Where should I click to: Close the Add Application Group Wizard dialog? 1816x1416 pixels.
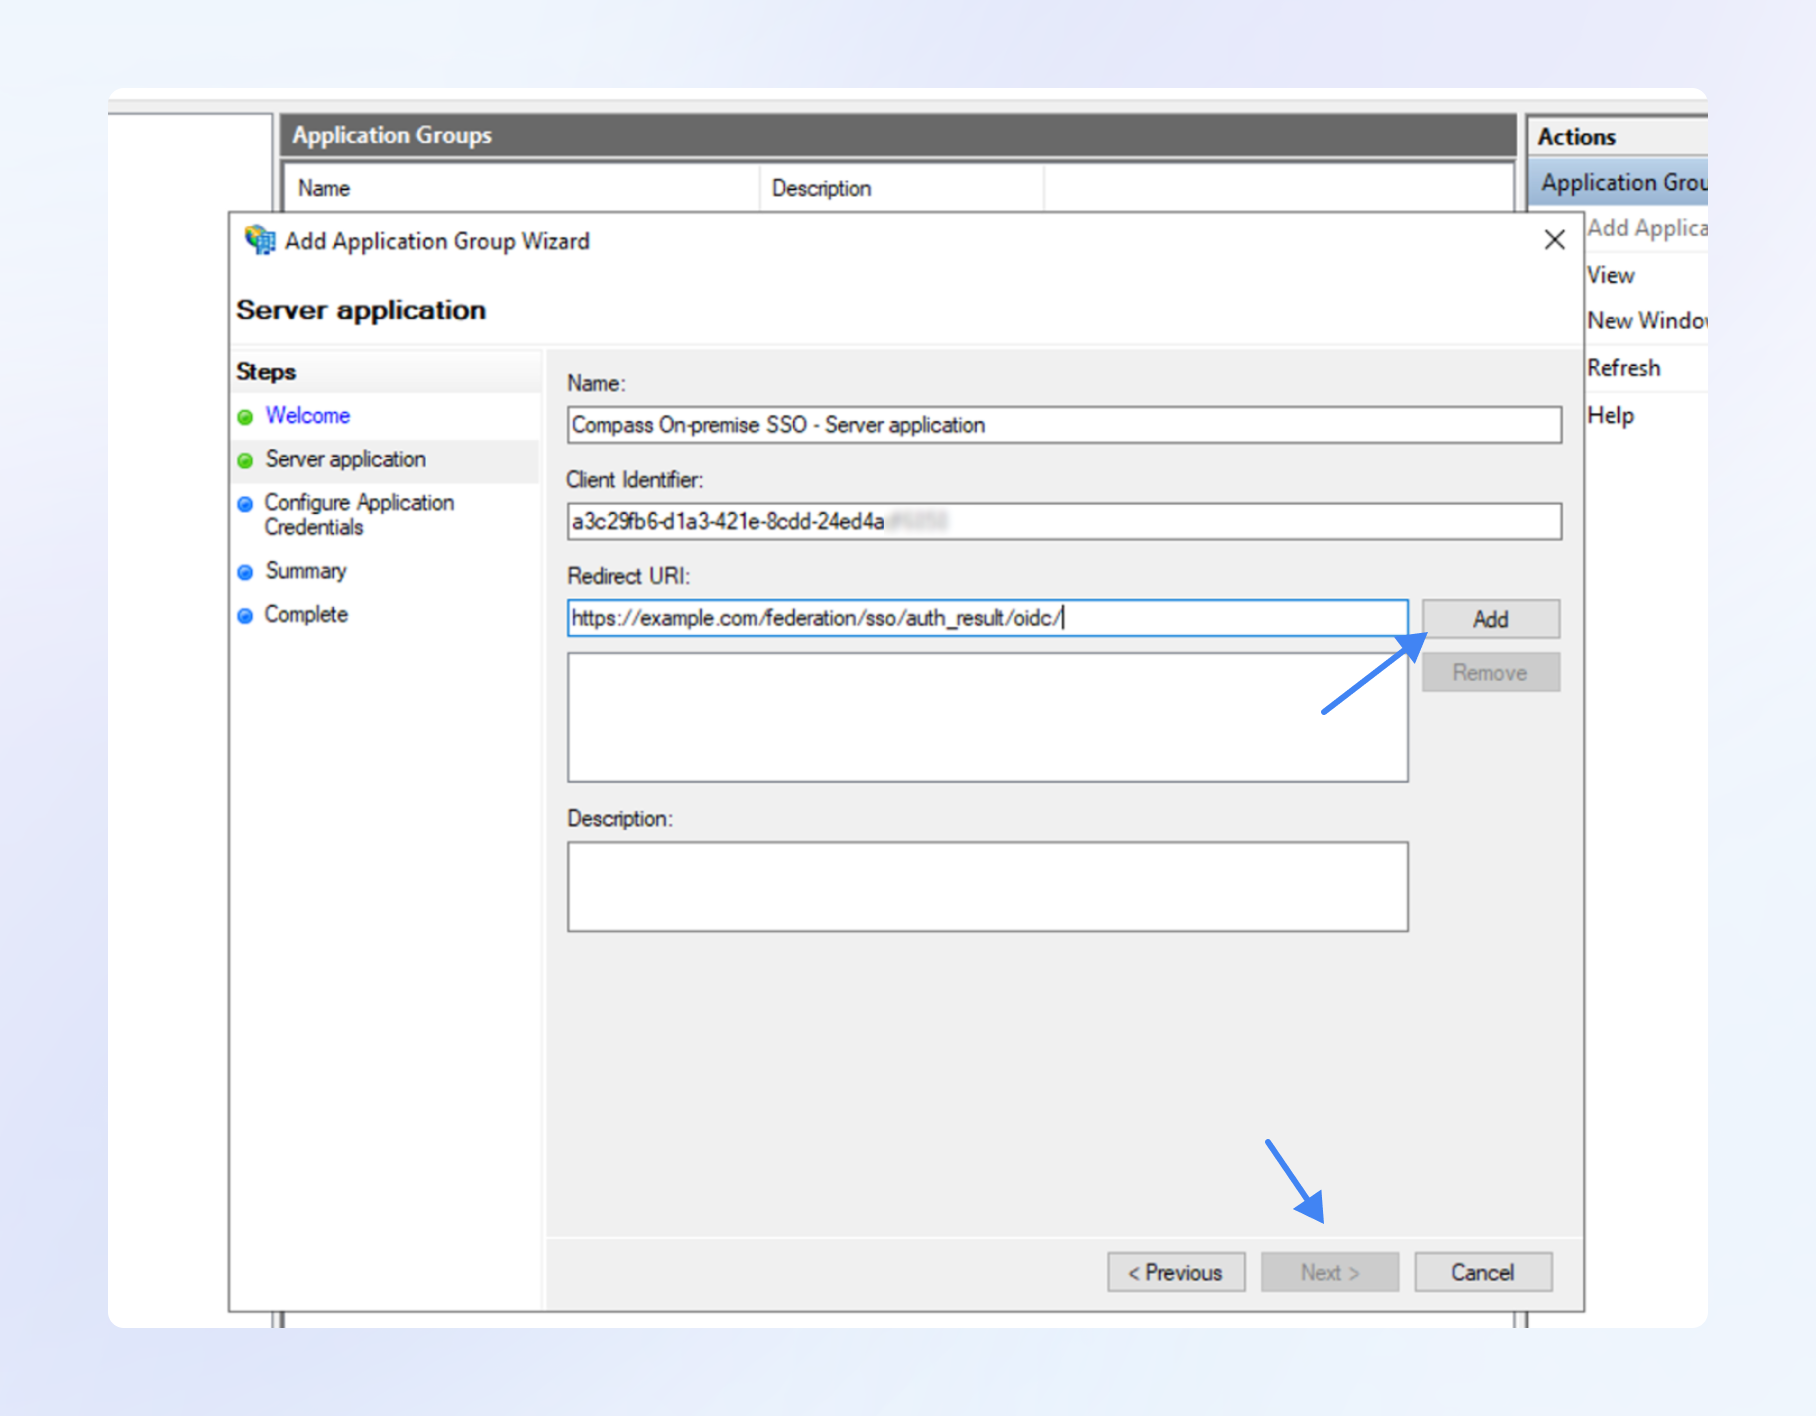coord(1554,240)
